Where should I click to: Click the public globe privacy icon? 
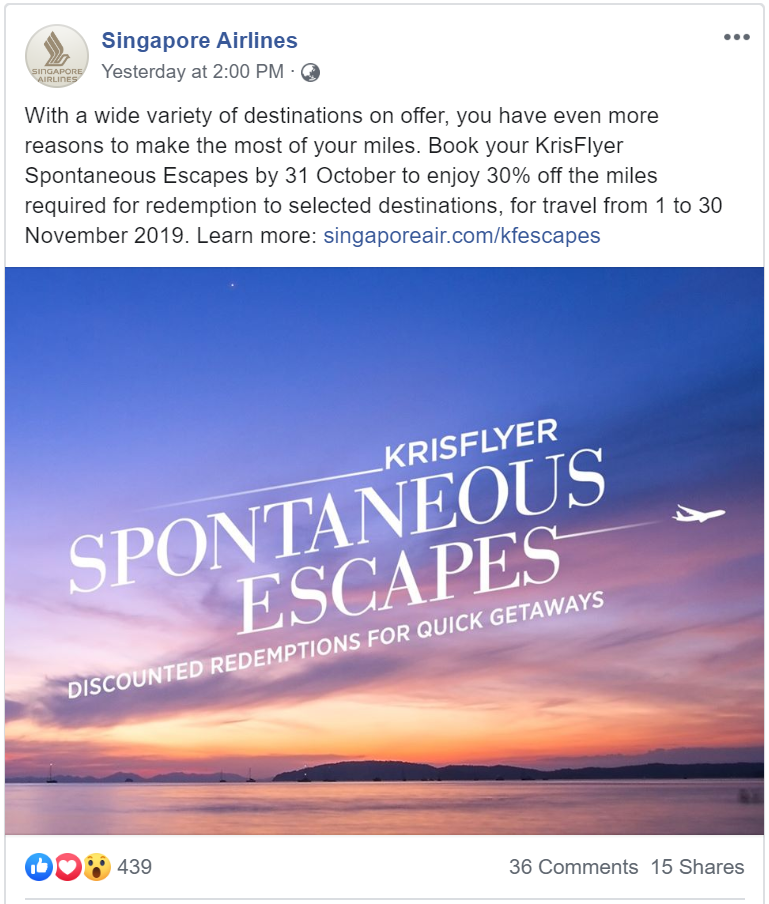coord(310,72)
